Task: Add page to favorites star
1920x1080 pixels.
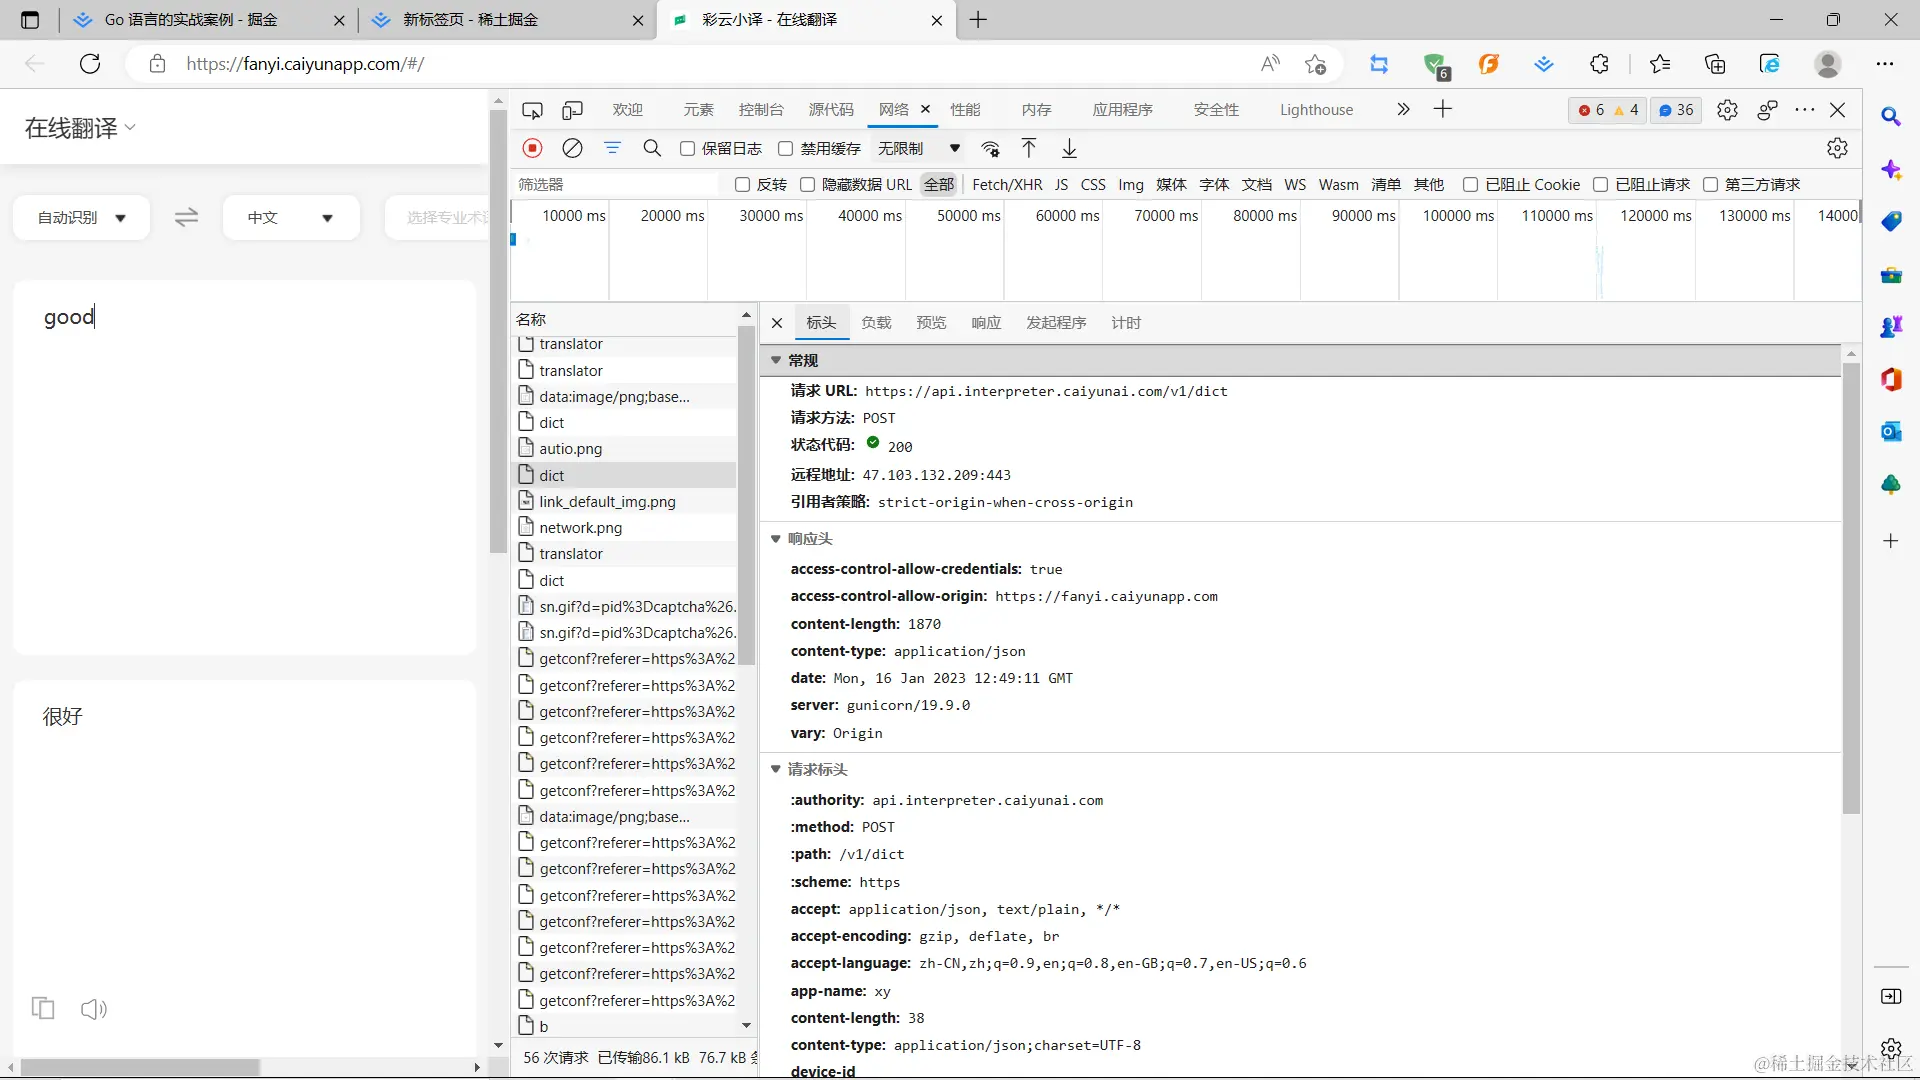Action: click(x=1315, y=64)
